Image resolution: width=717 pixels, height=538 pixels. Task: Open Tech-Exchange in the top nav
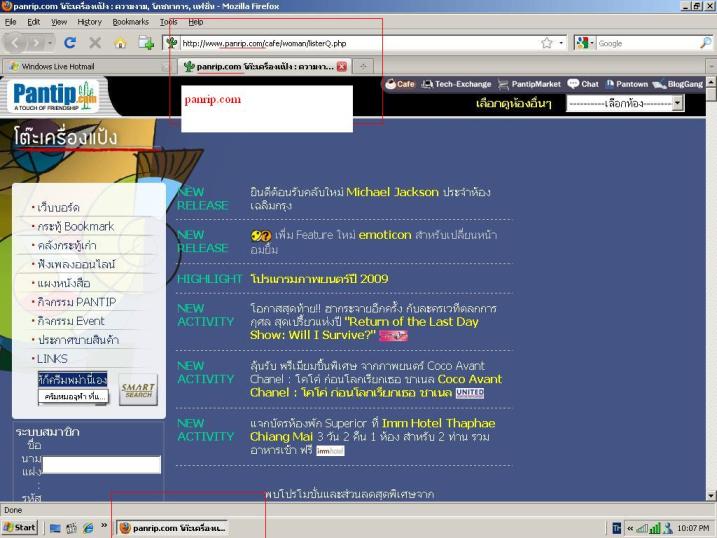[x=456, y=84]
